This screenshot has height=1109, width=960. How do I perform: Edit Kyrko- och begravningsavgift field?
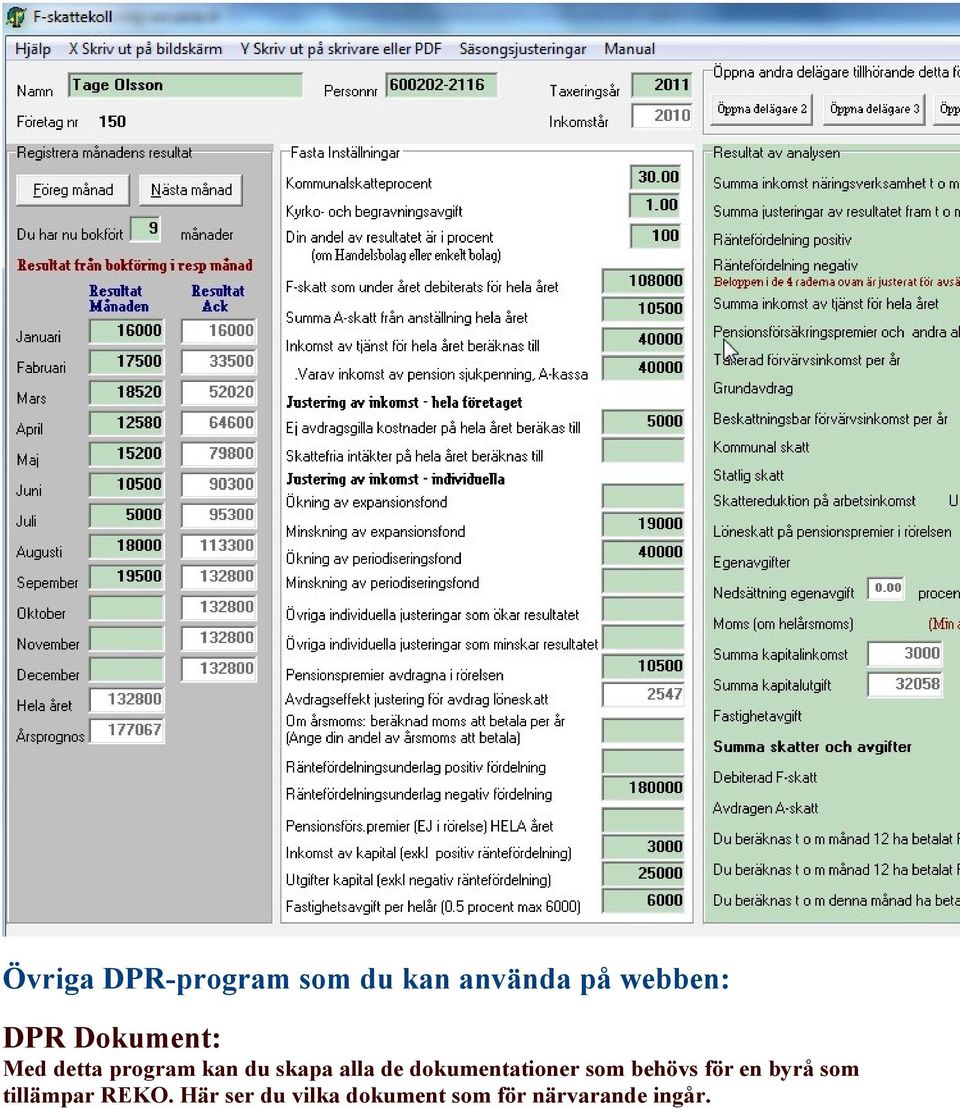pos(656,205)
